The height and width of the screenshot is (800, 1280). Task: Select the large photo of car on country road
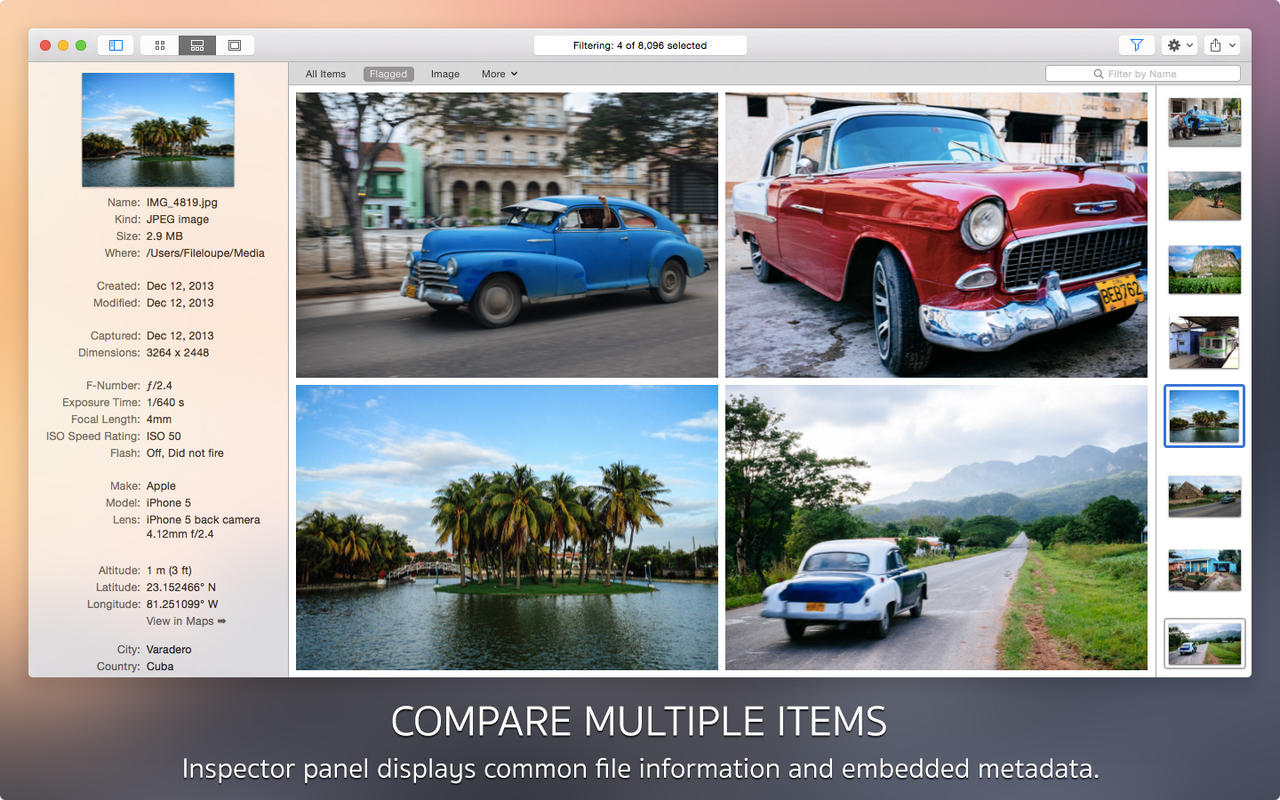(936, 527)
